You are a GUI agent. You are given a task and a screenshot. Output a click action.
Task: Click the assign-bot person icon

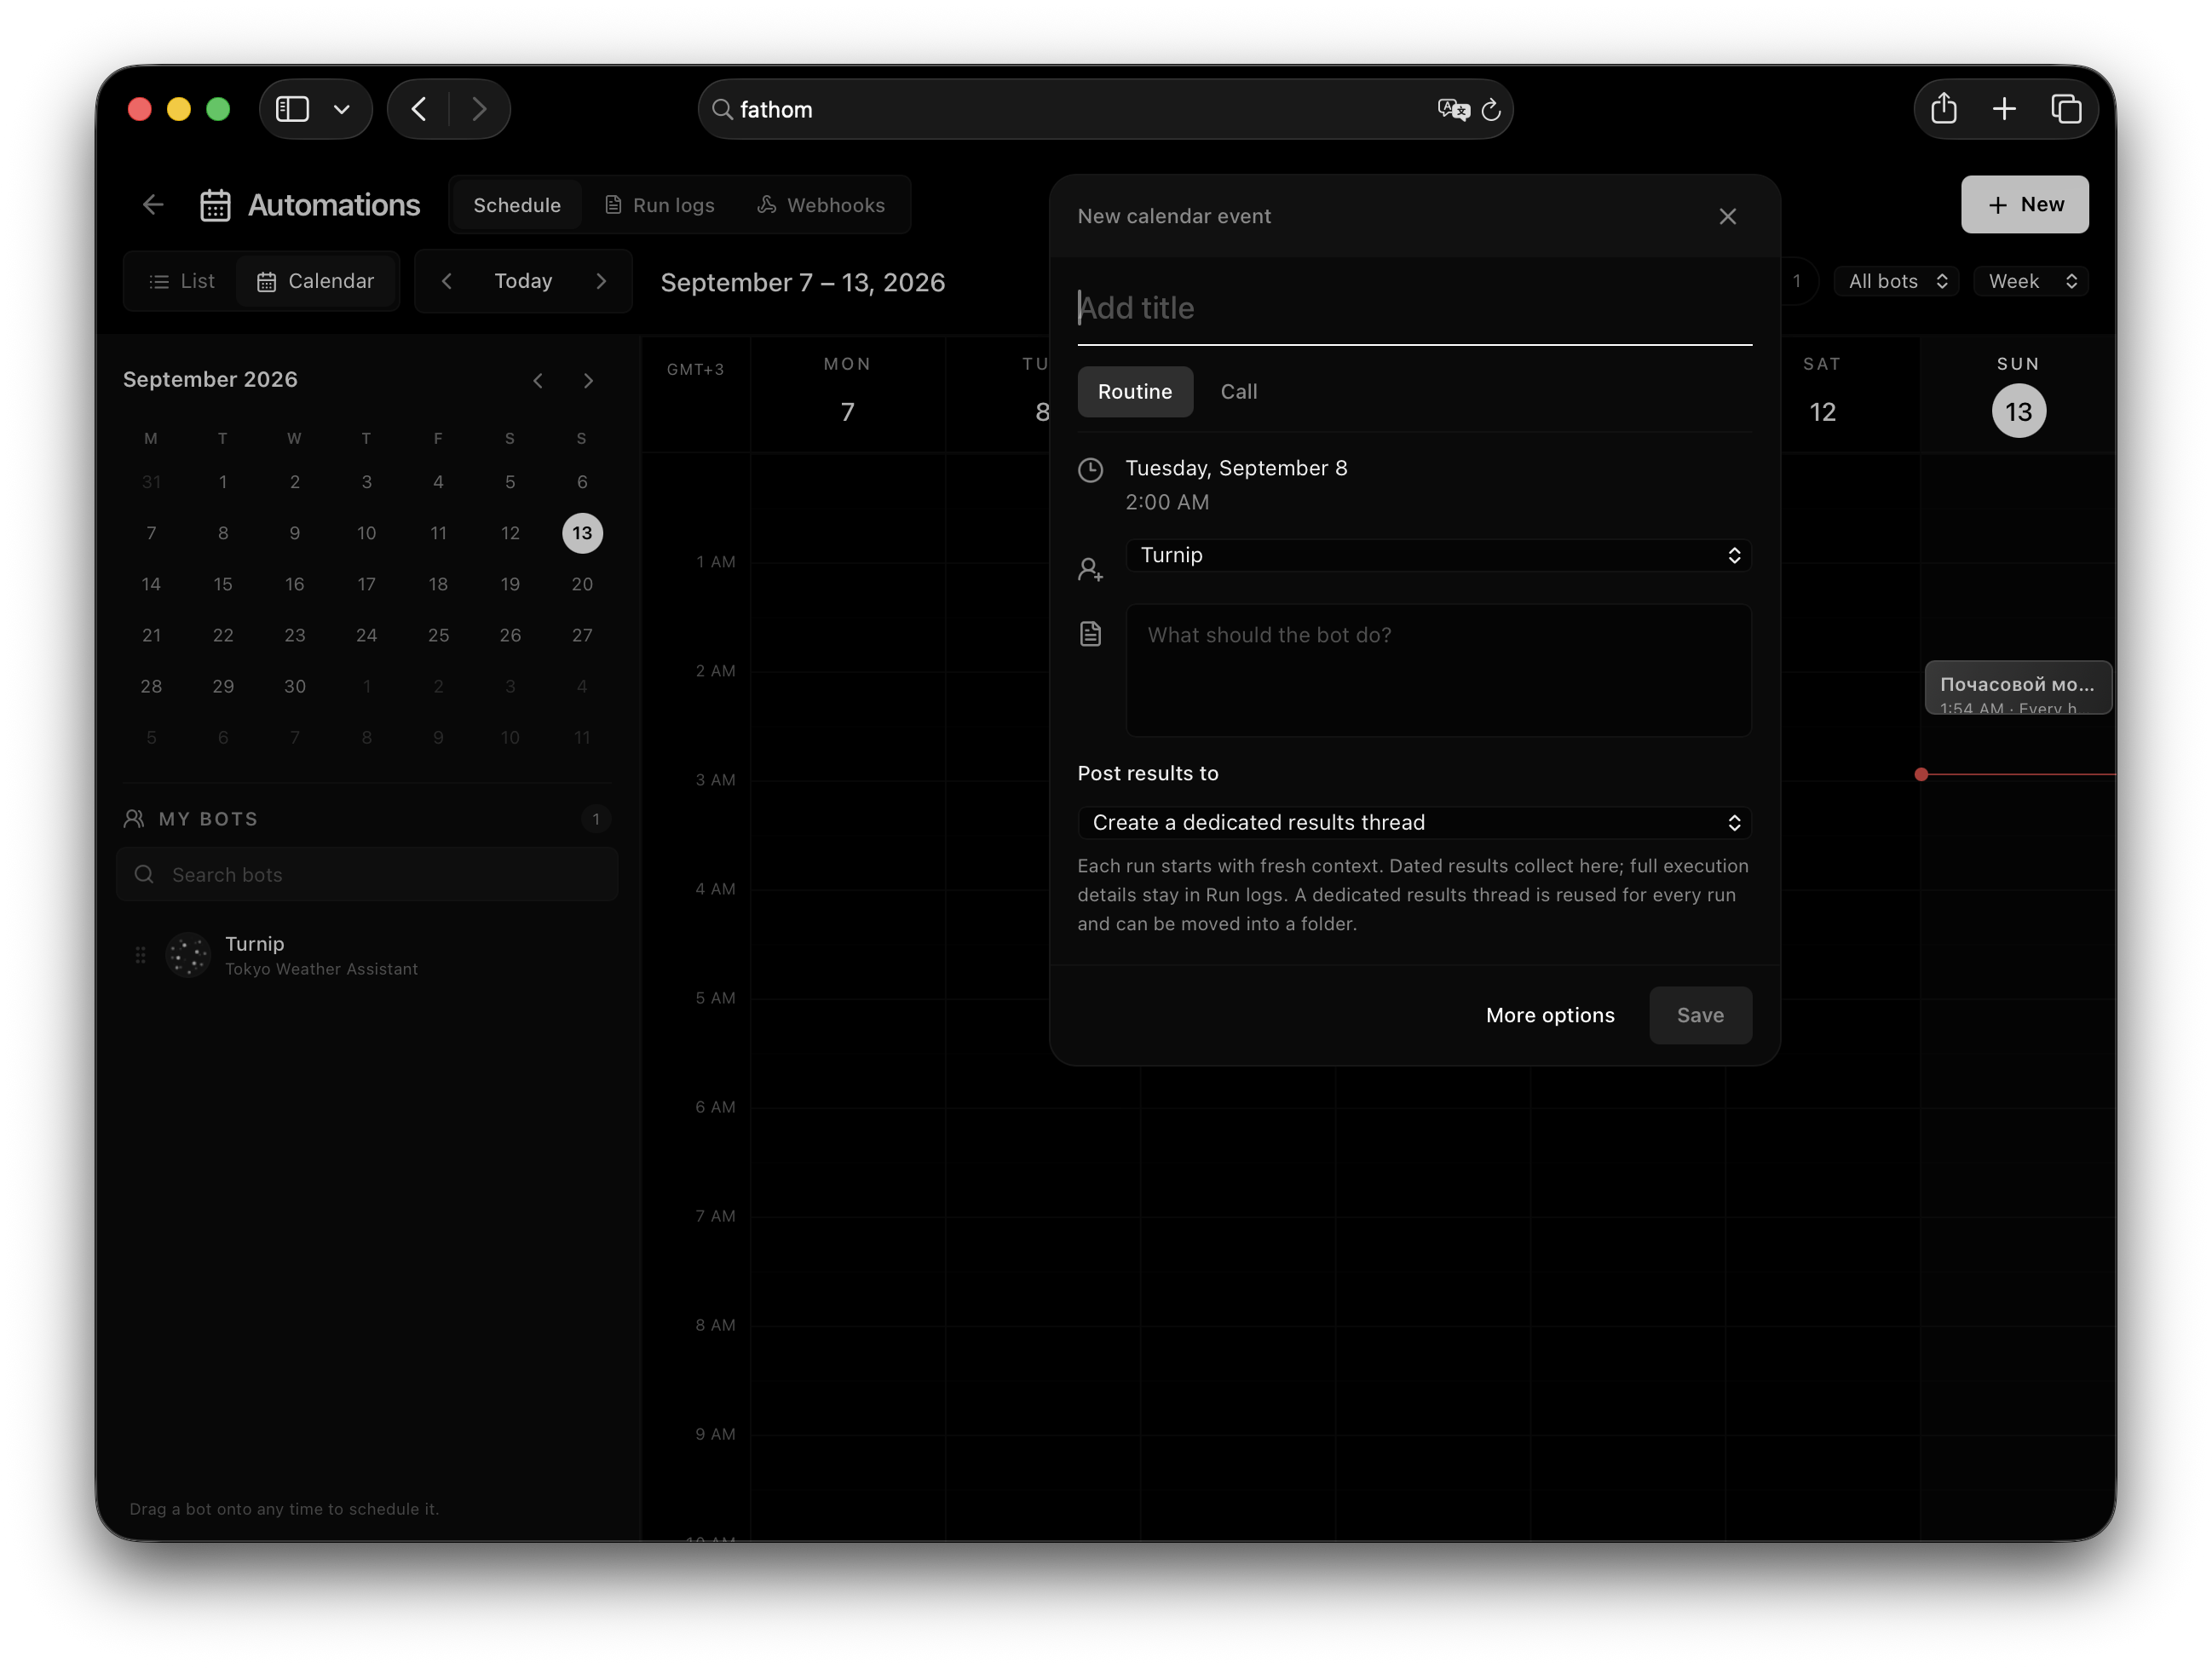pyautogui.click(x=1090, y=570)
